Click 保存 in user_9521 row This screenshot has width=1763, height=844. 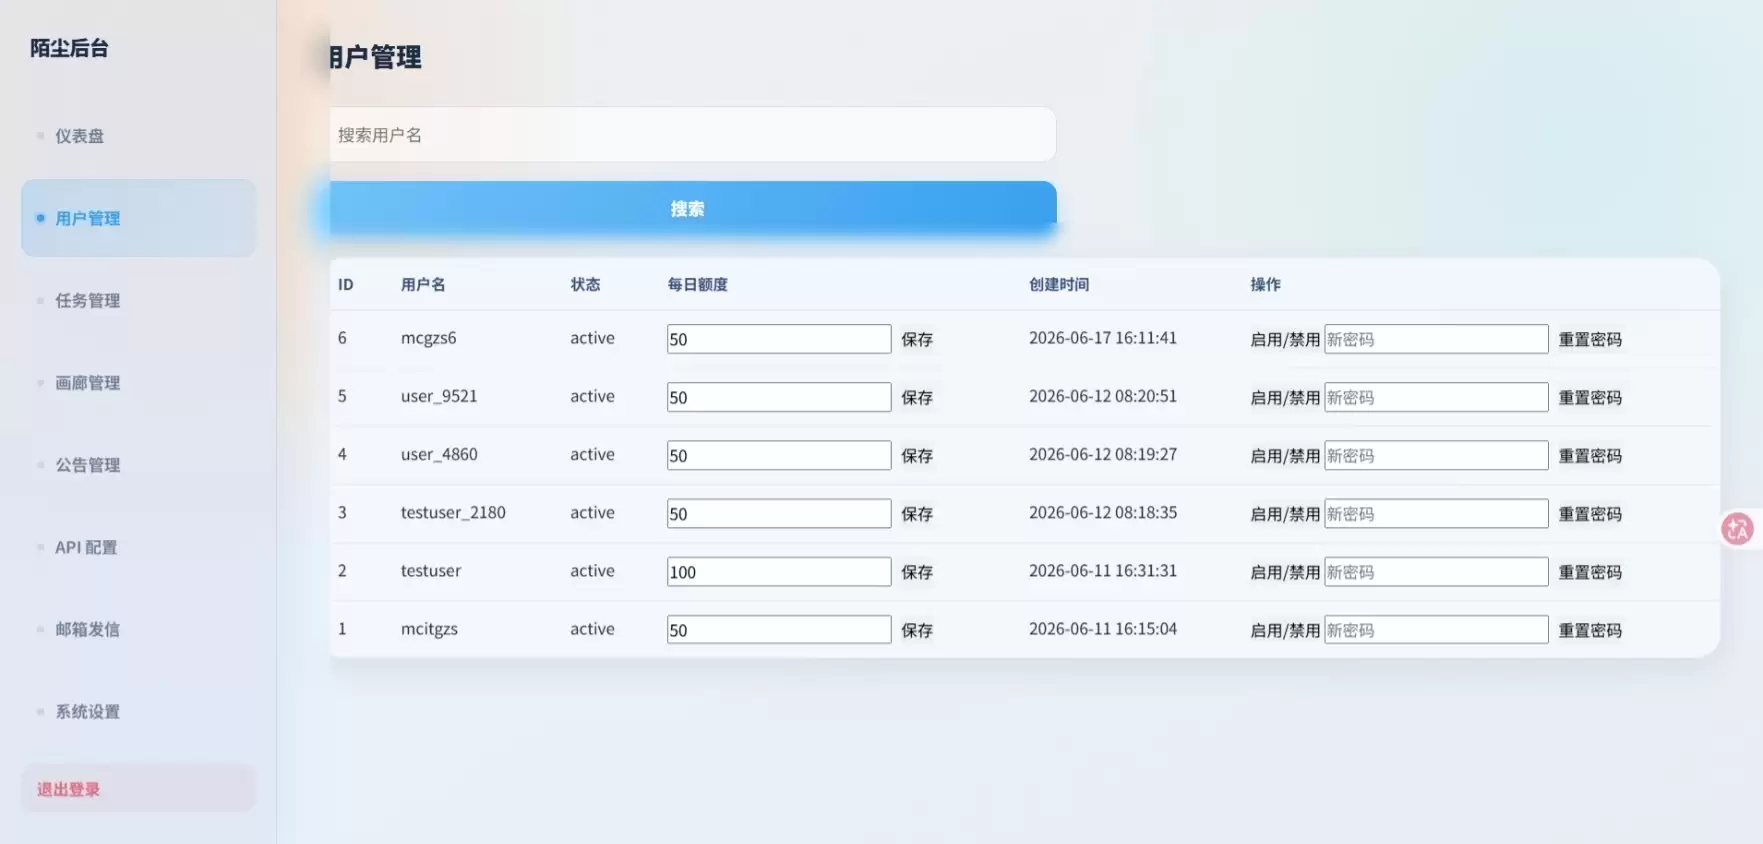click(x=917, y=397)
